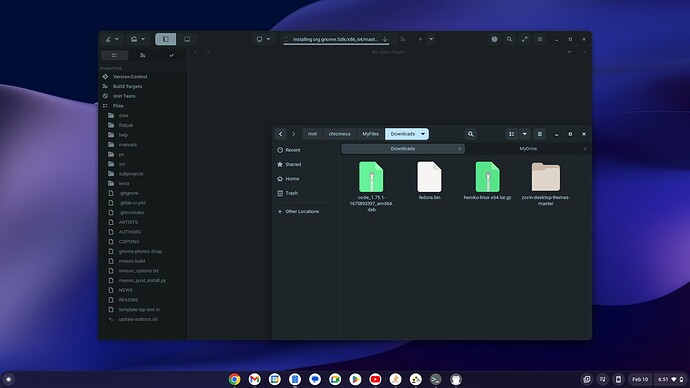Select the fedora.bin file
Image resolution: width=690 pixels, height=388 pixels.
click(x=429, y=180)
